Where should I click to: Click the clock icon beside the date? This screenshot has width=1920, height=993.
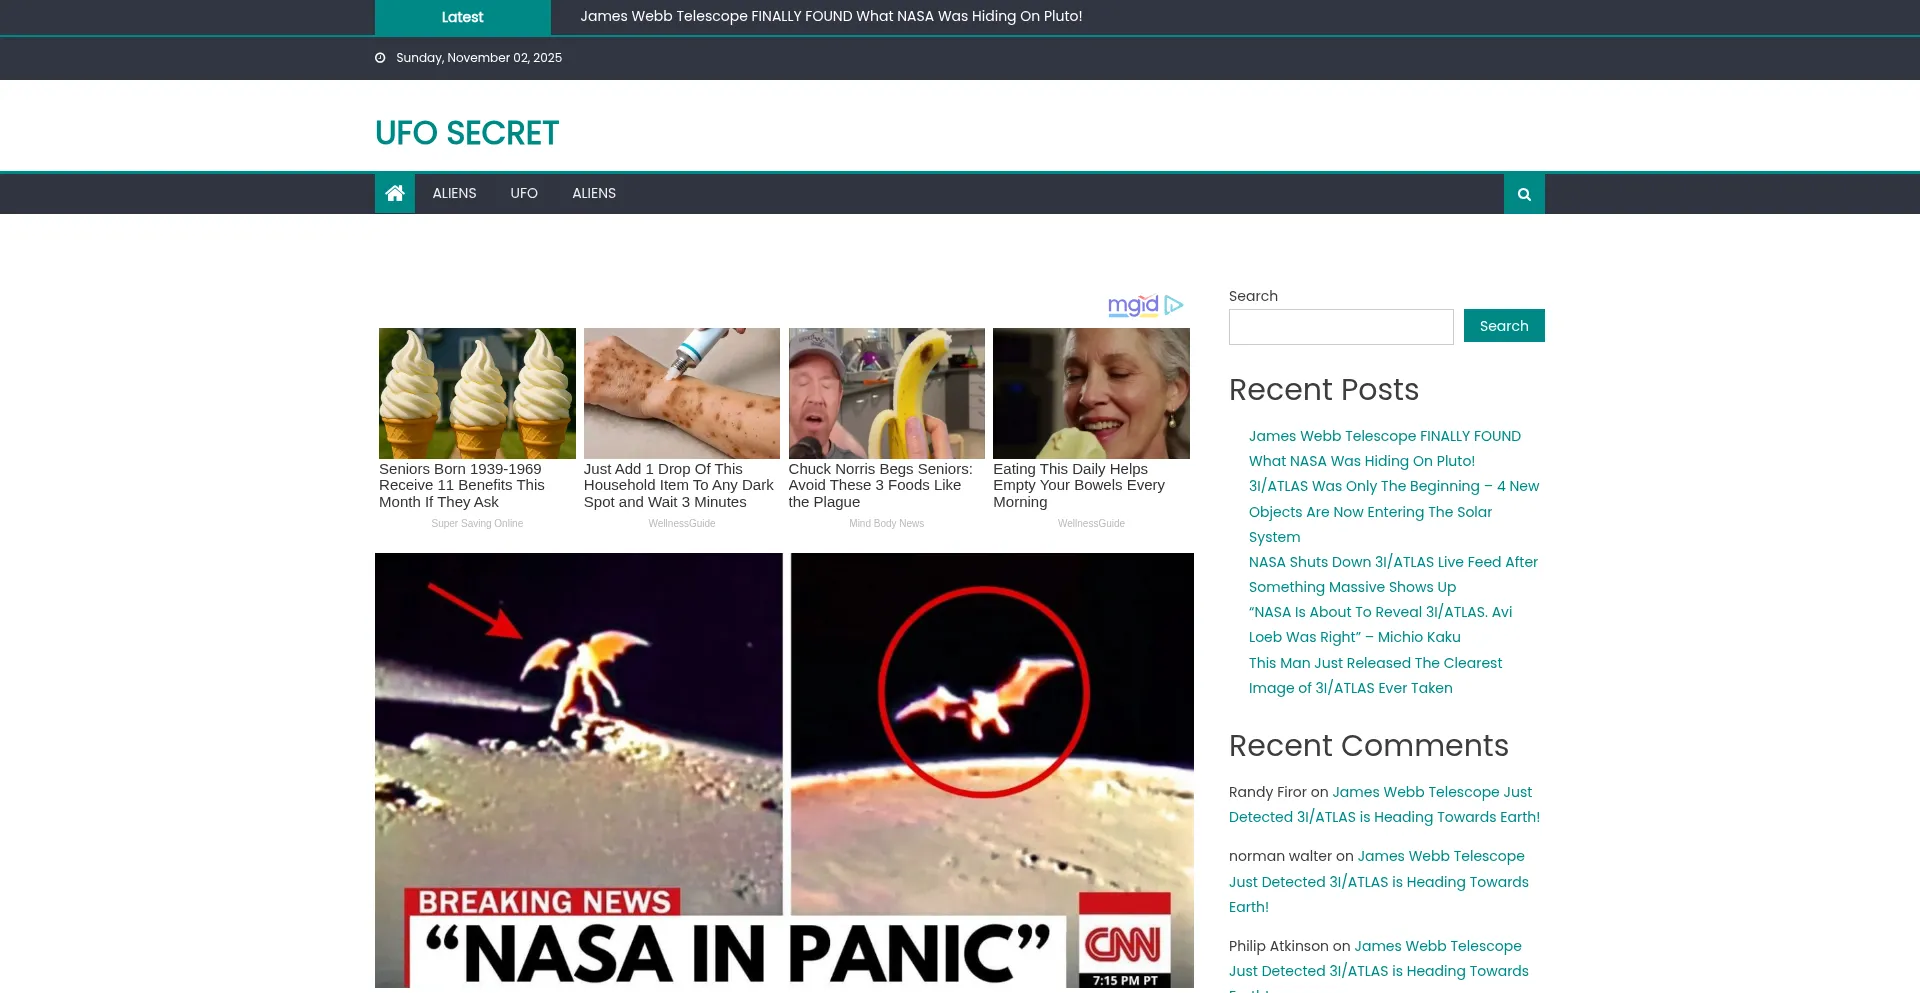click(380, 58)
